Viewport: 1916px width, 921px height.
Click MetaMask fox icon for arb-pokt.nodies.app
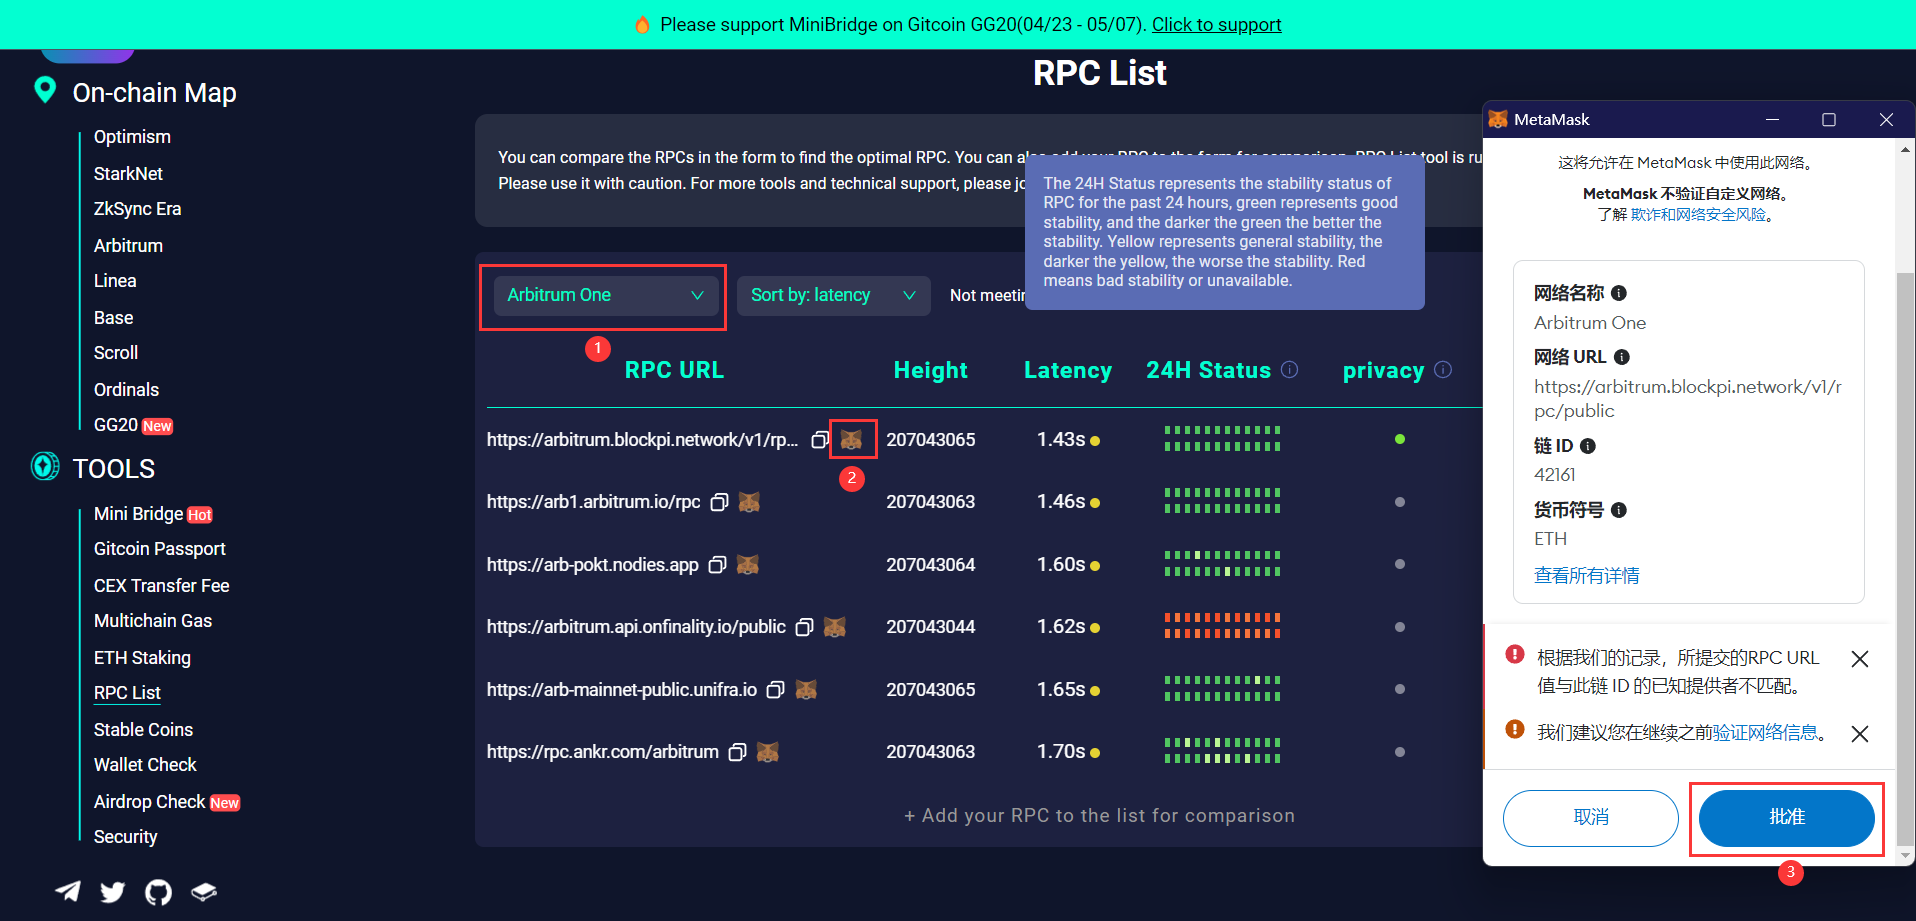pyautogui.click(x=747, y=565)
